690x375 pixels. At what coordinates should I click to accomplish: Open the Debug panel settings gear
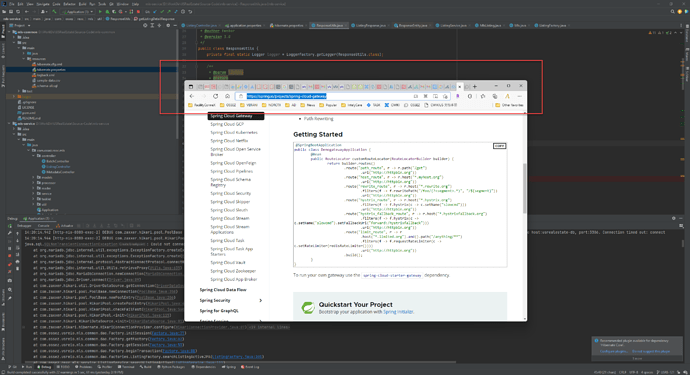coord(673,218)
